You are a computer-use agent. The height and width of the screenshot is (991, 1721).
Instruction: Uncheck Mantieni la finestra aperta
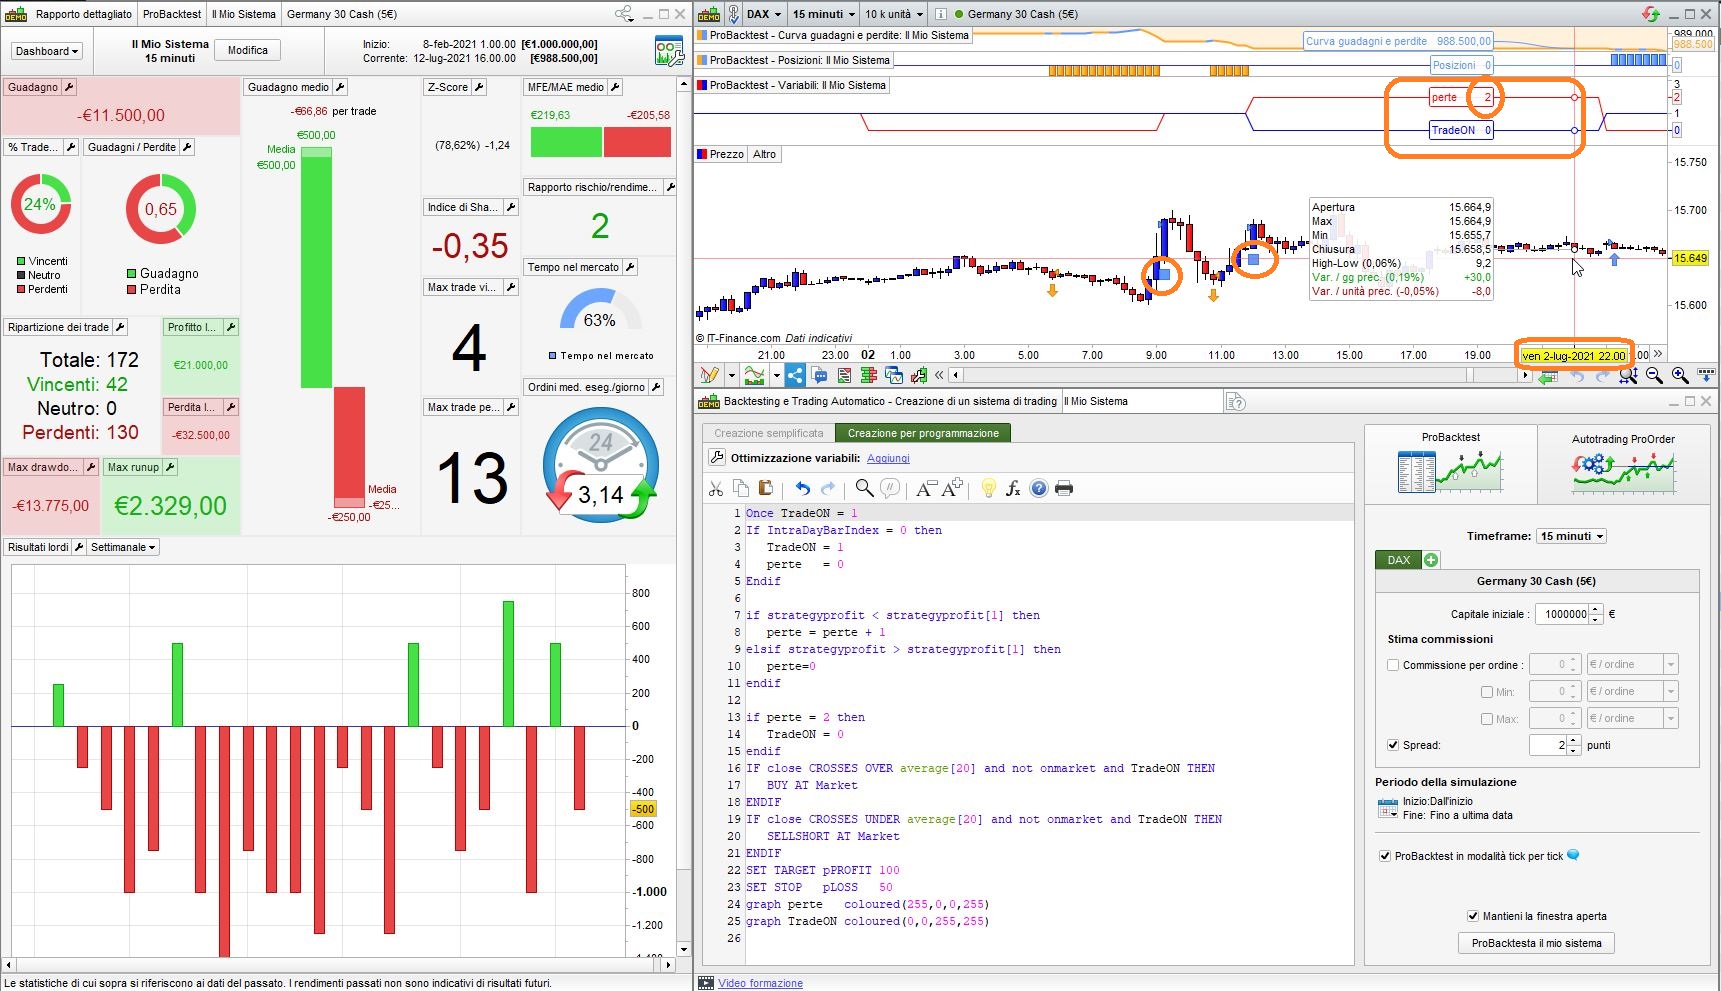point(1473,916)
